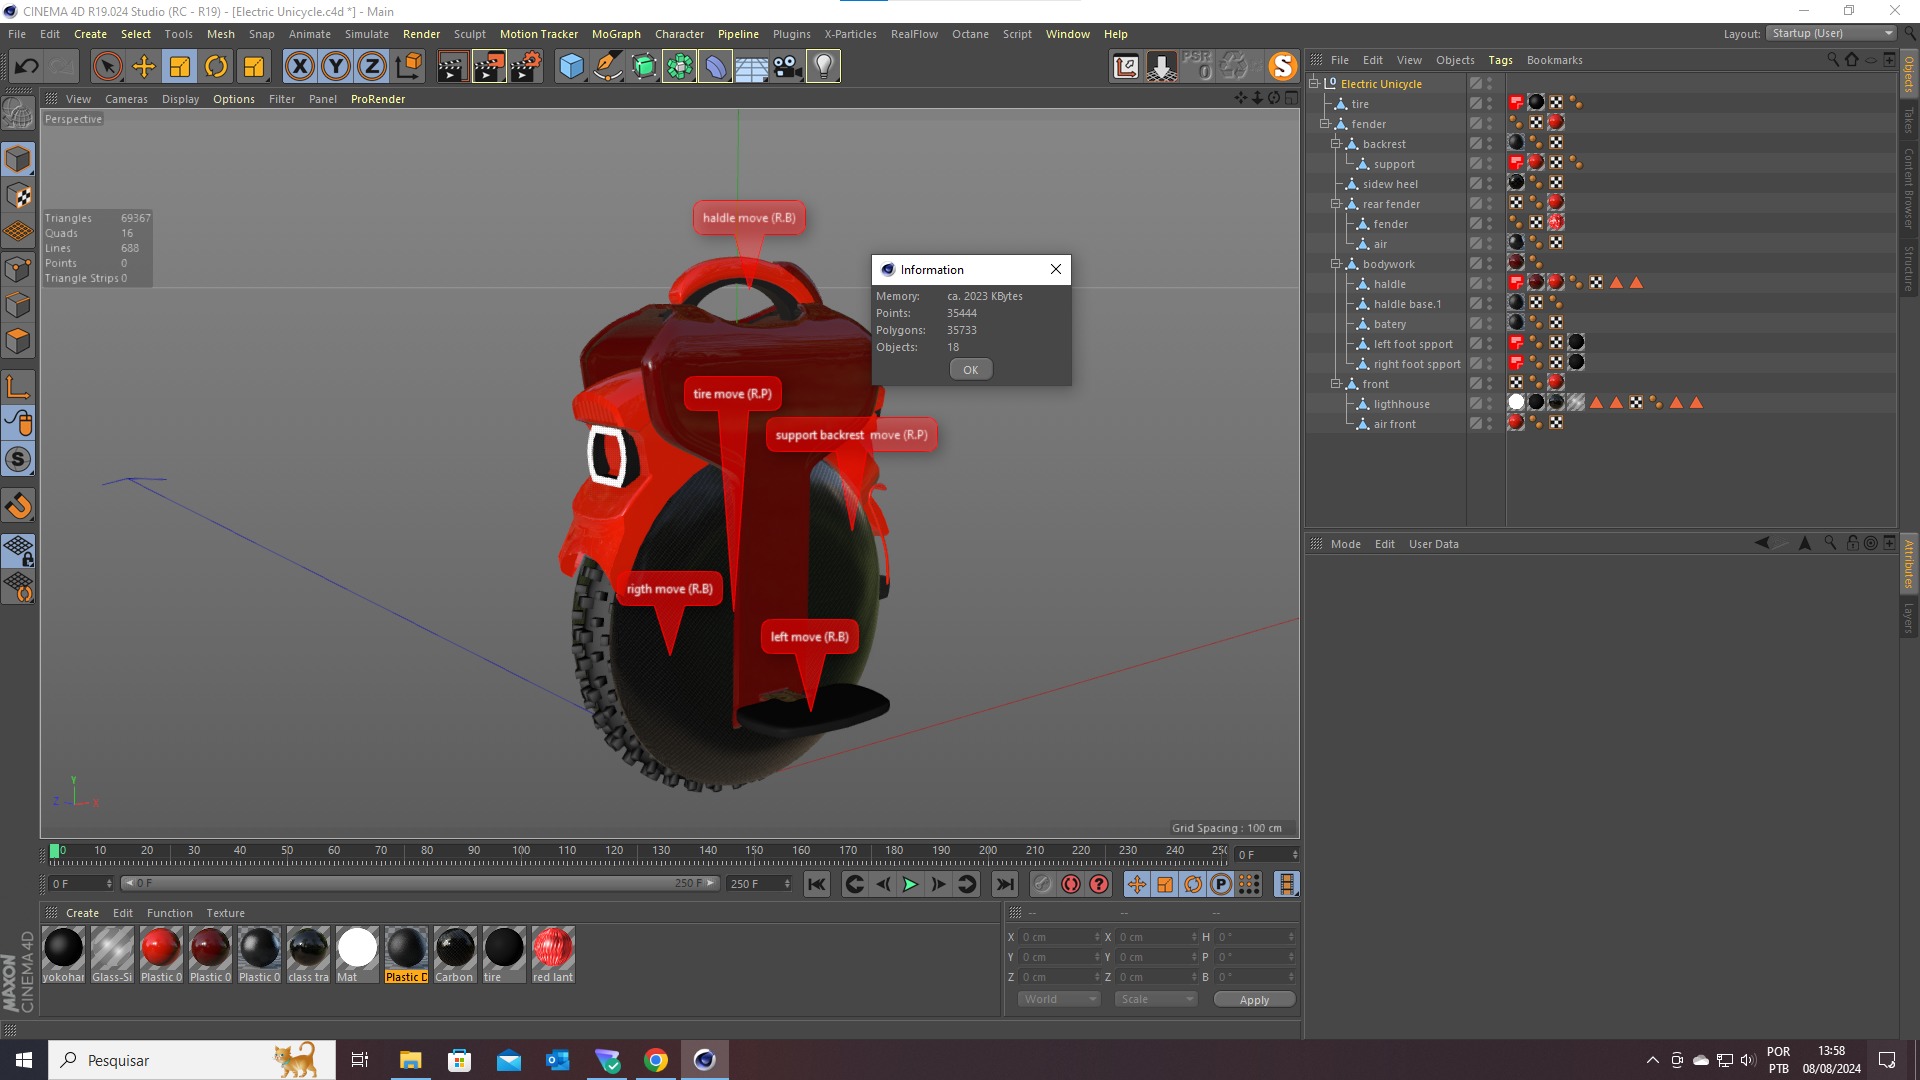
Task: Open File Explorer from the taskbar
Action: tap(410, 1060)
